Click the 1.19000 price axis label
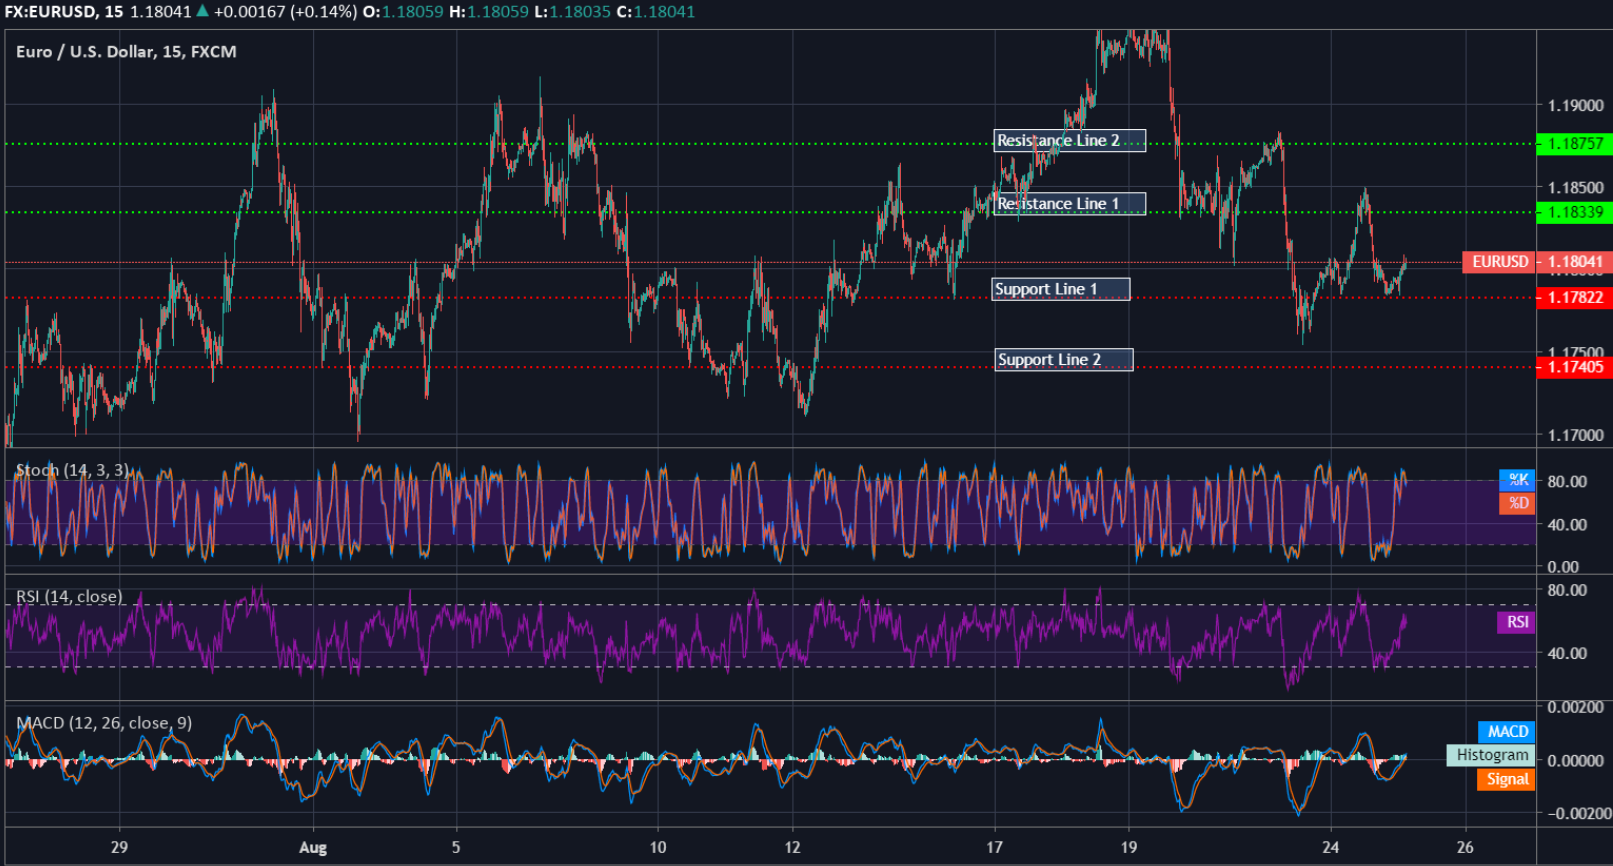 coord(1576,106)
